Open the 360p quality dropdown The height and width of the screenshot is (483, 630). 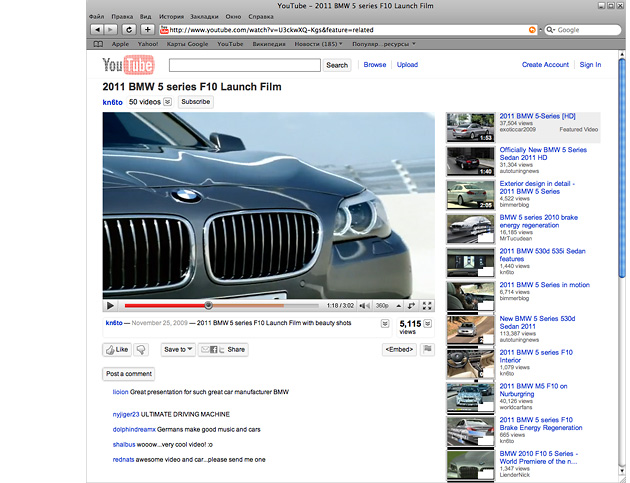[385, 305]
